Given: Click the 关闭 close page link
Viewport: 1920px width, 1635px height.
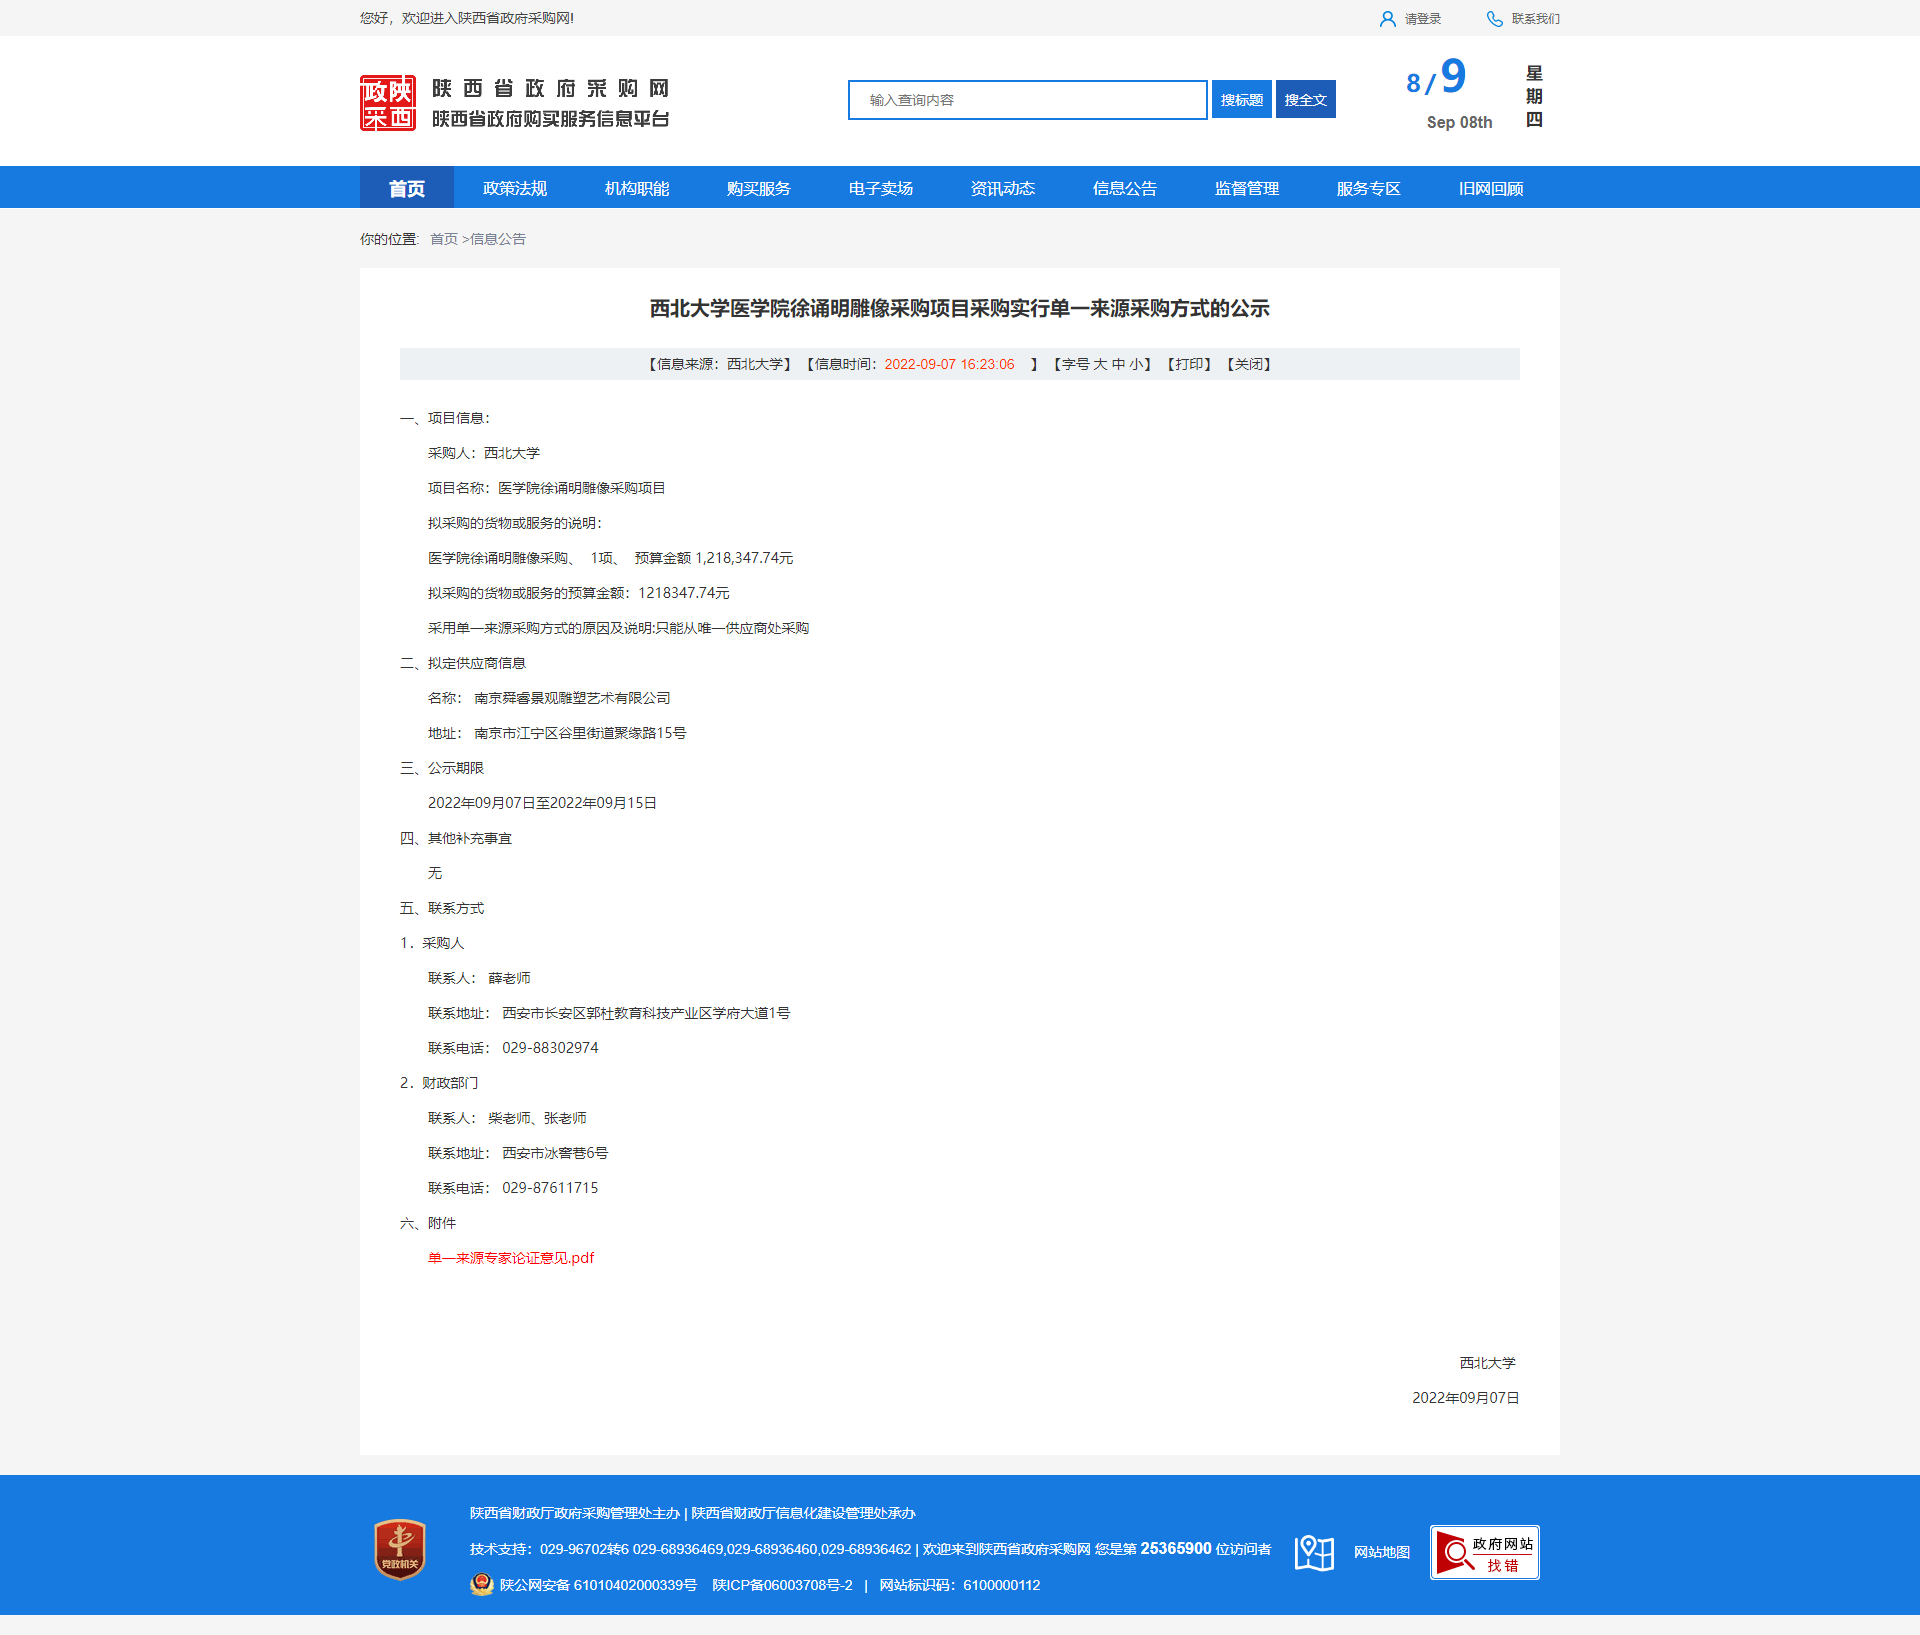Looking at the screenshot, I should [1248, 364].
